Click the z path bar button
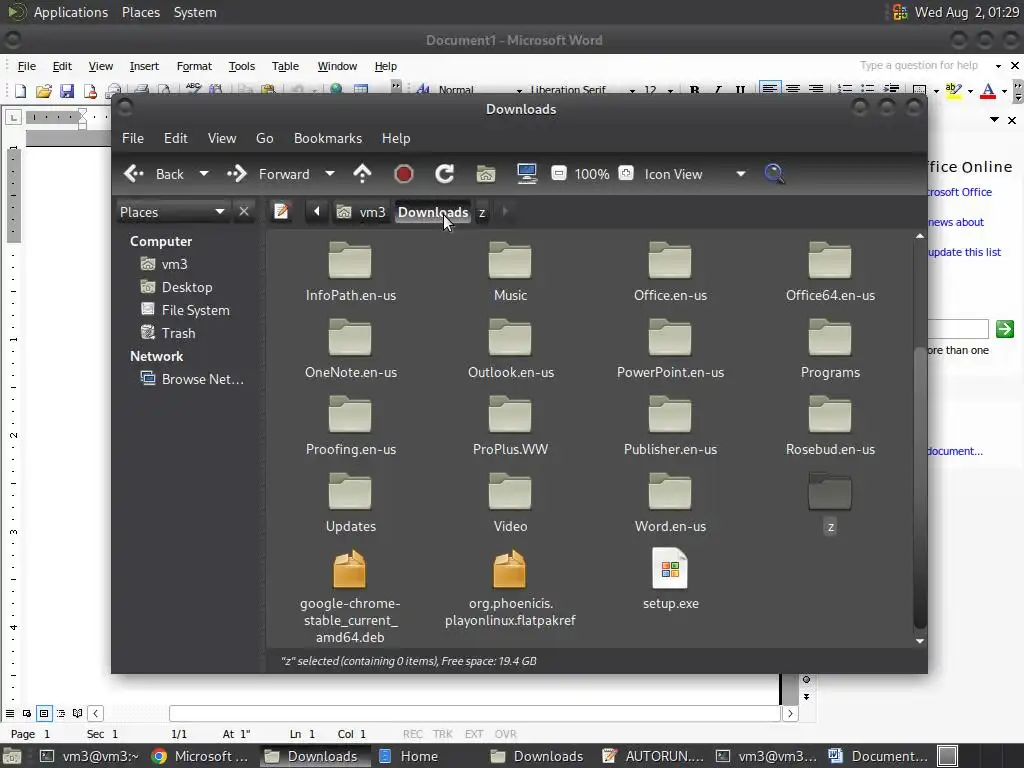This screenshot has width=1024, height=768. (x=482, y=212)
